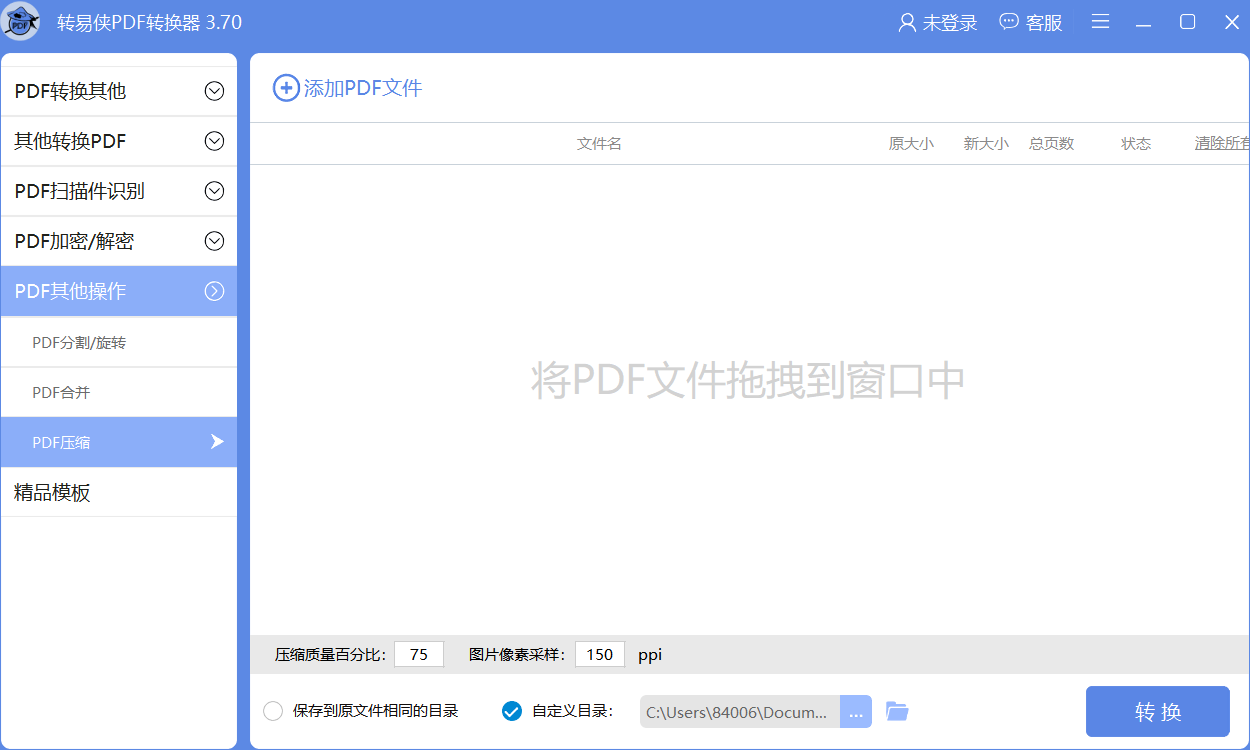Expand the PDF转换其他 chevron
The height and width of the screenshot is (750, 1250).
point(214,91)
